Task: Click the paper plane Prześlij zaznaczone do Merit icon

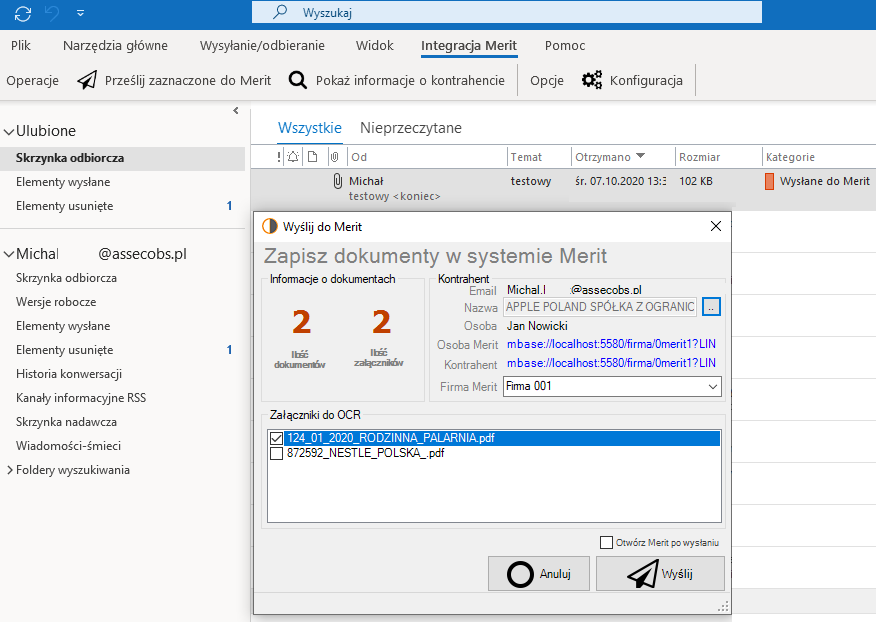Action: pyautogui.click(x=88, y=80)
